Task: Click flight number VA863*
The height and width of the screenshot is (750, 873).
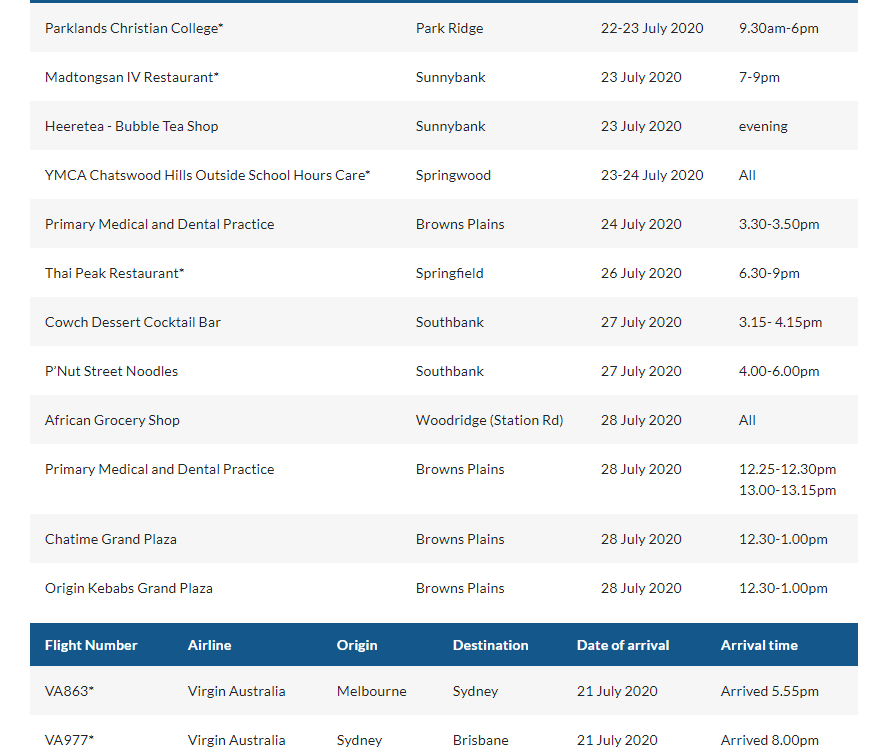Action: click(69, 691)
